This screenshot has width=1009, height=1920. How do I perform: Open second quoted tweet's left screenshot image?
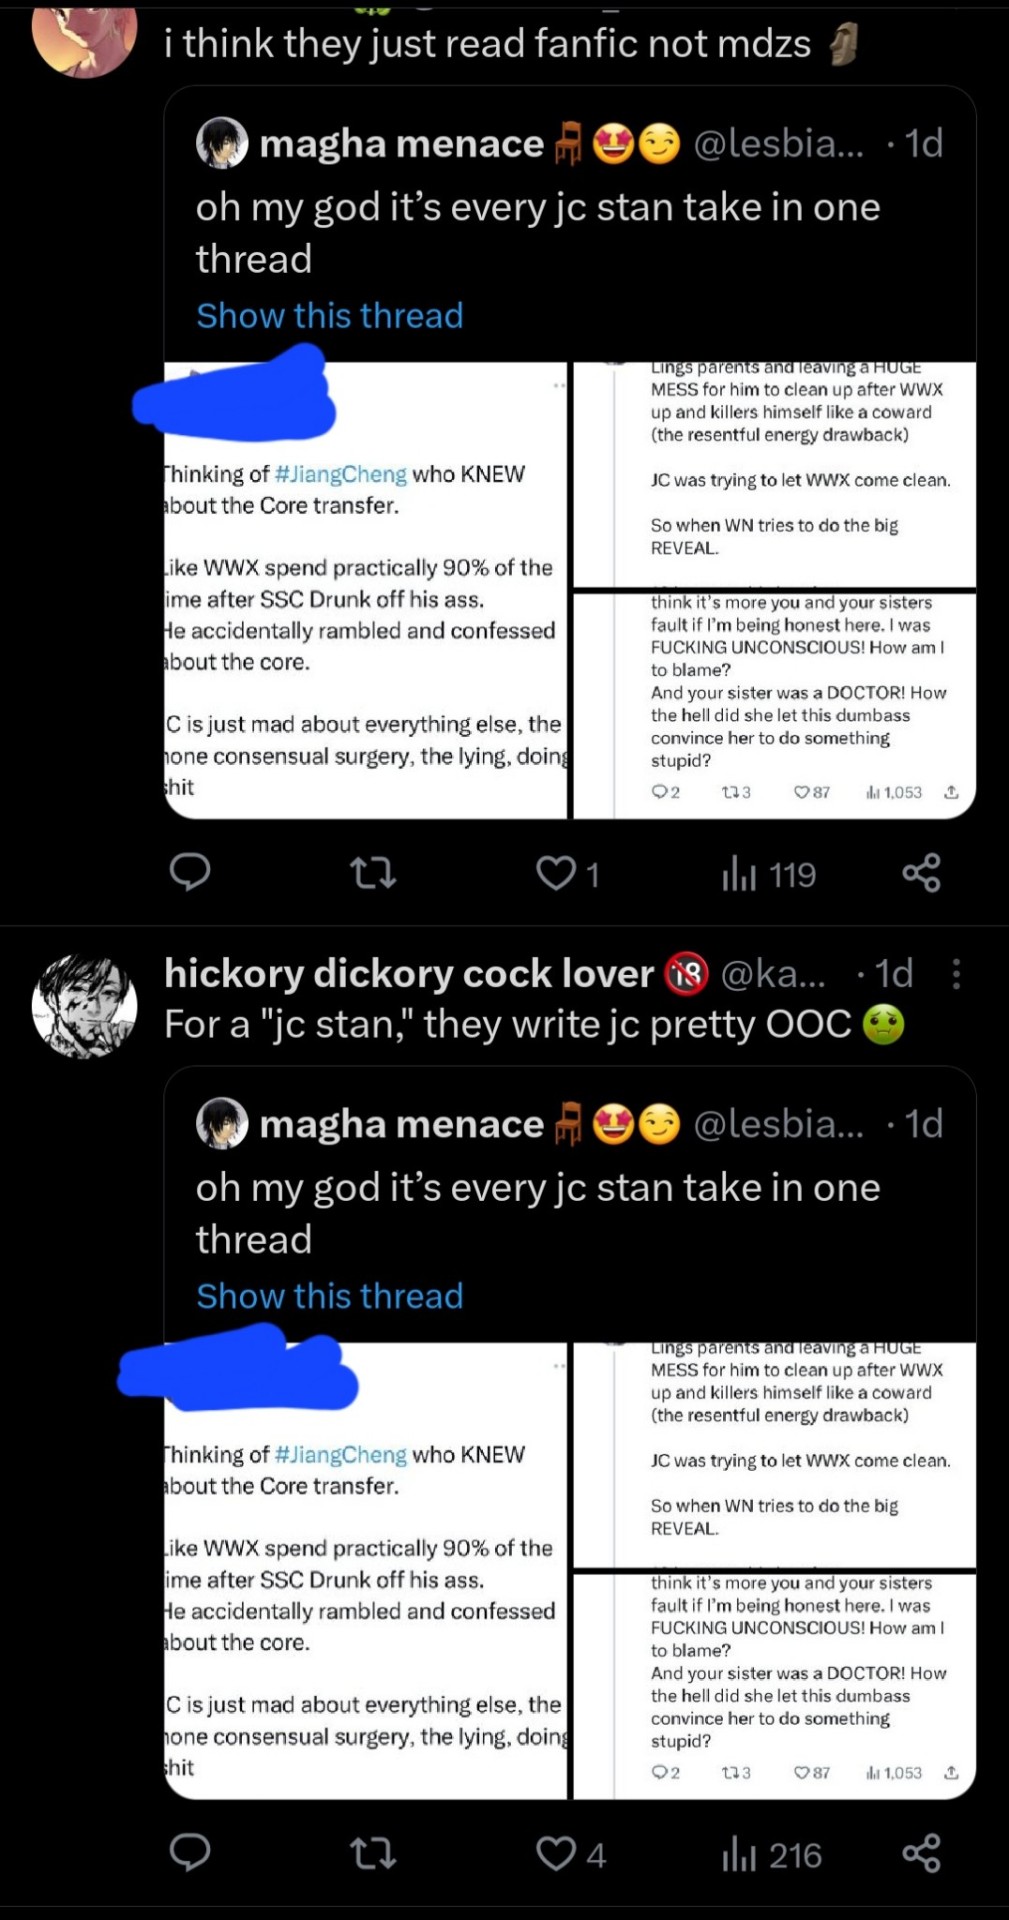(366, 1570)
